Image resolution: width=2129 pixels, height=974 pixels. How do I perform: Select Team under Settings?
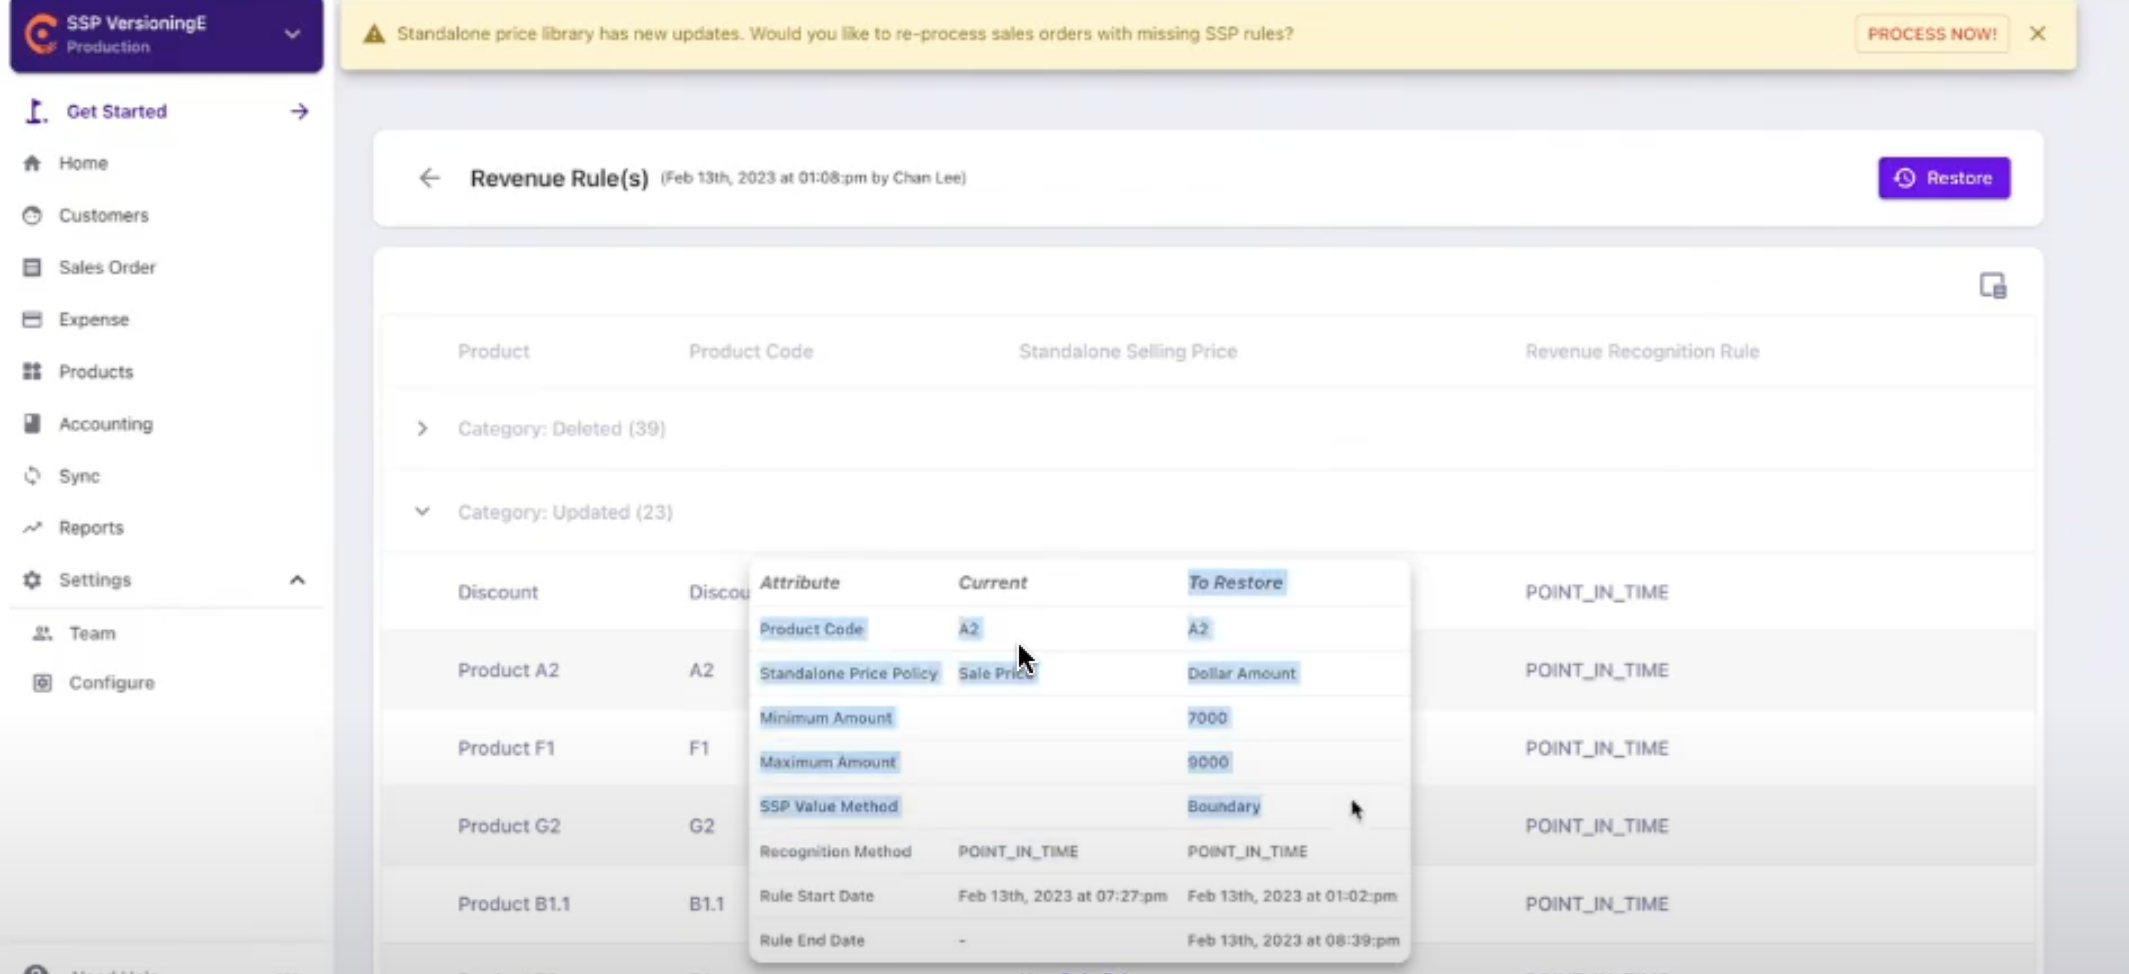point(92,633)
